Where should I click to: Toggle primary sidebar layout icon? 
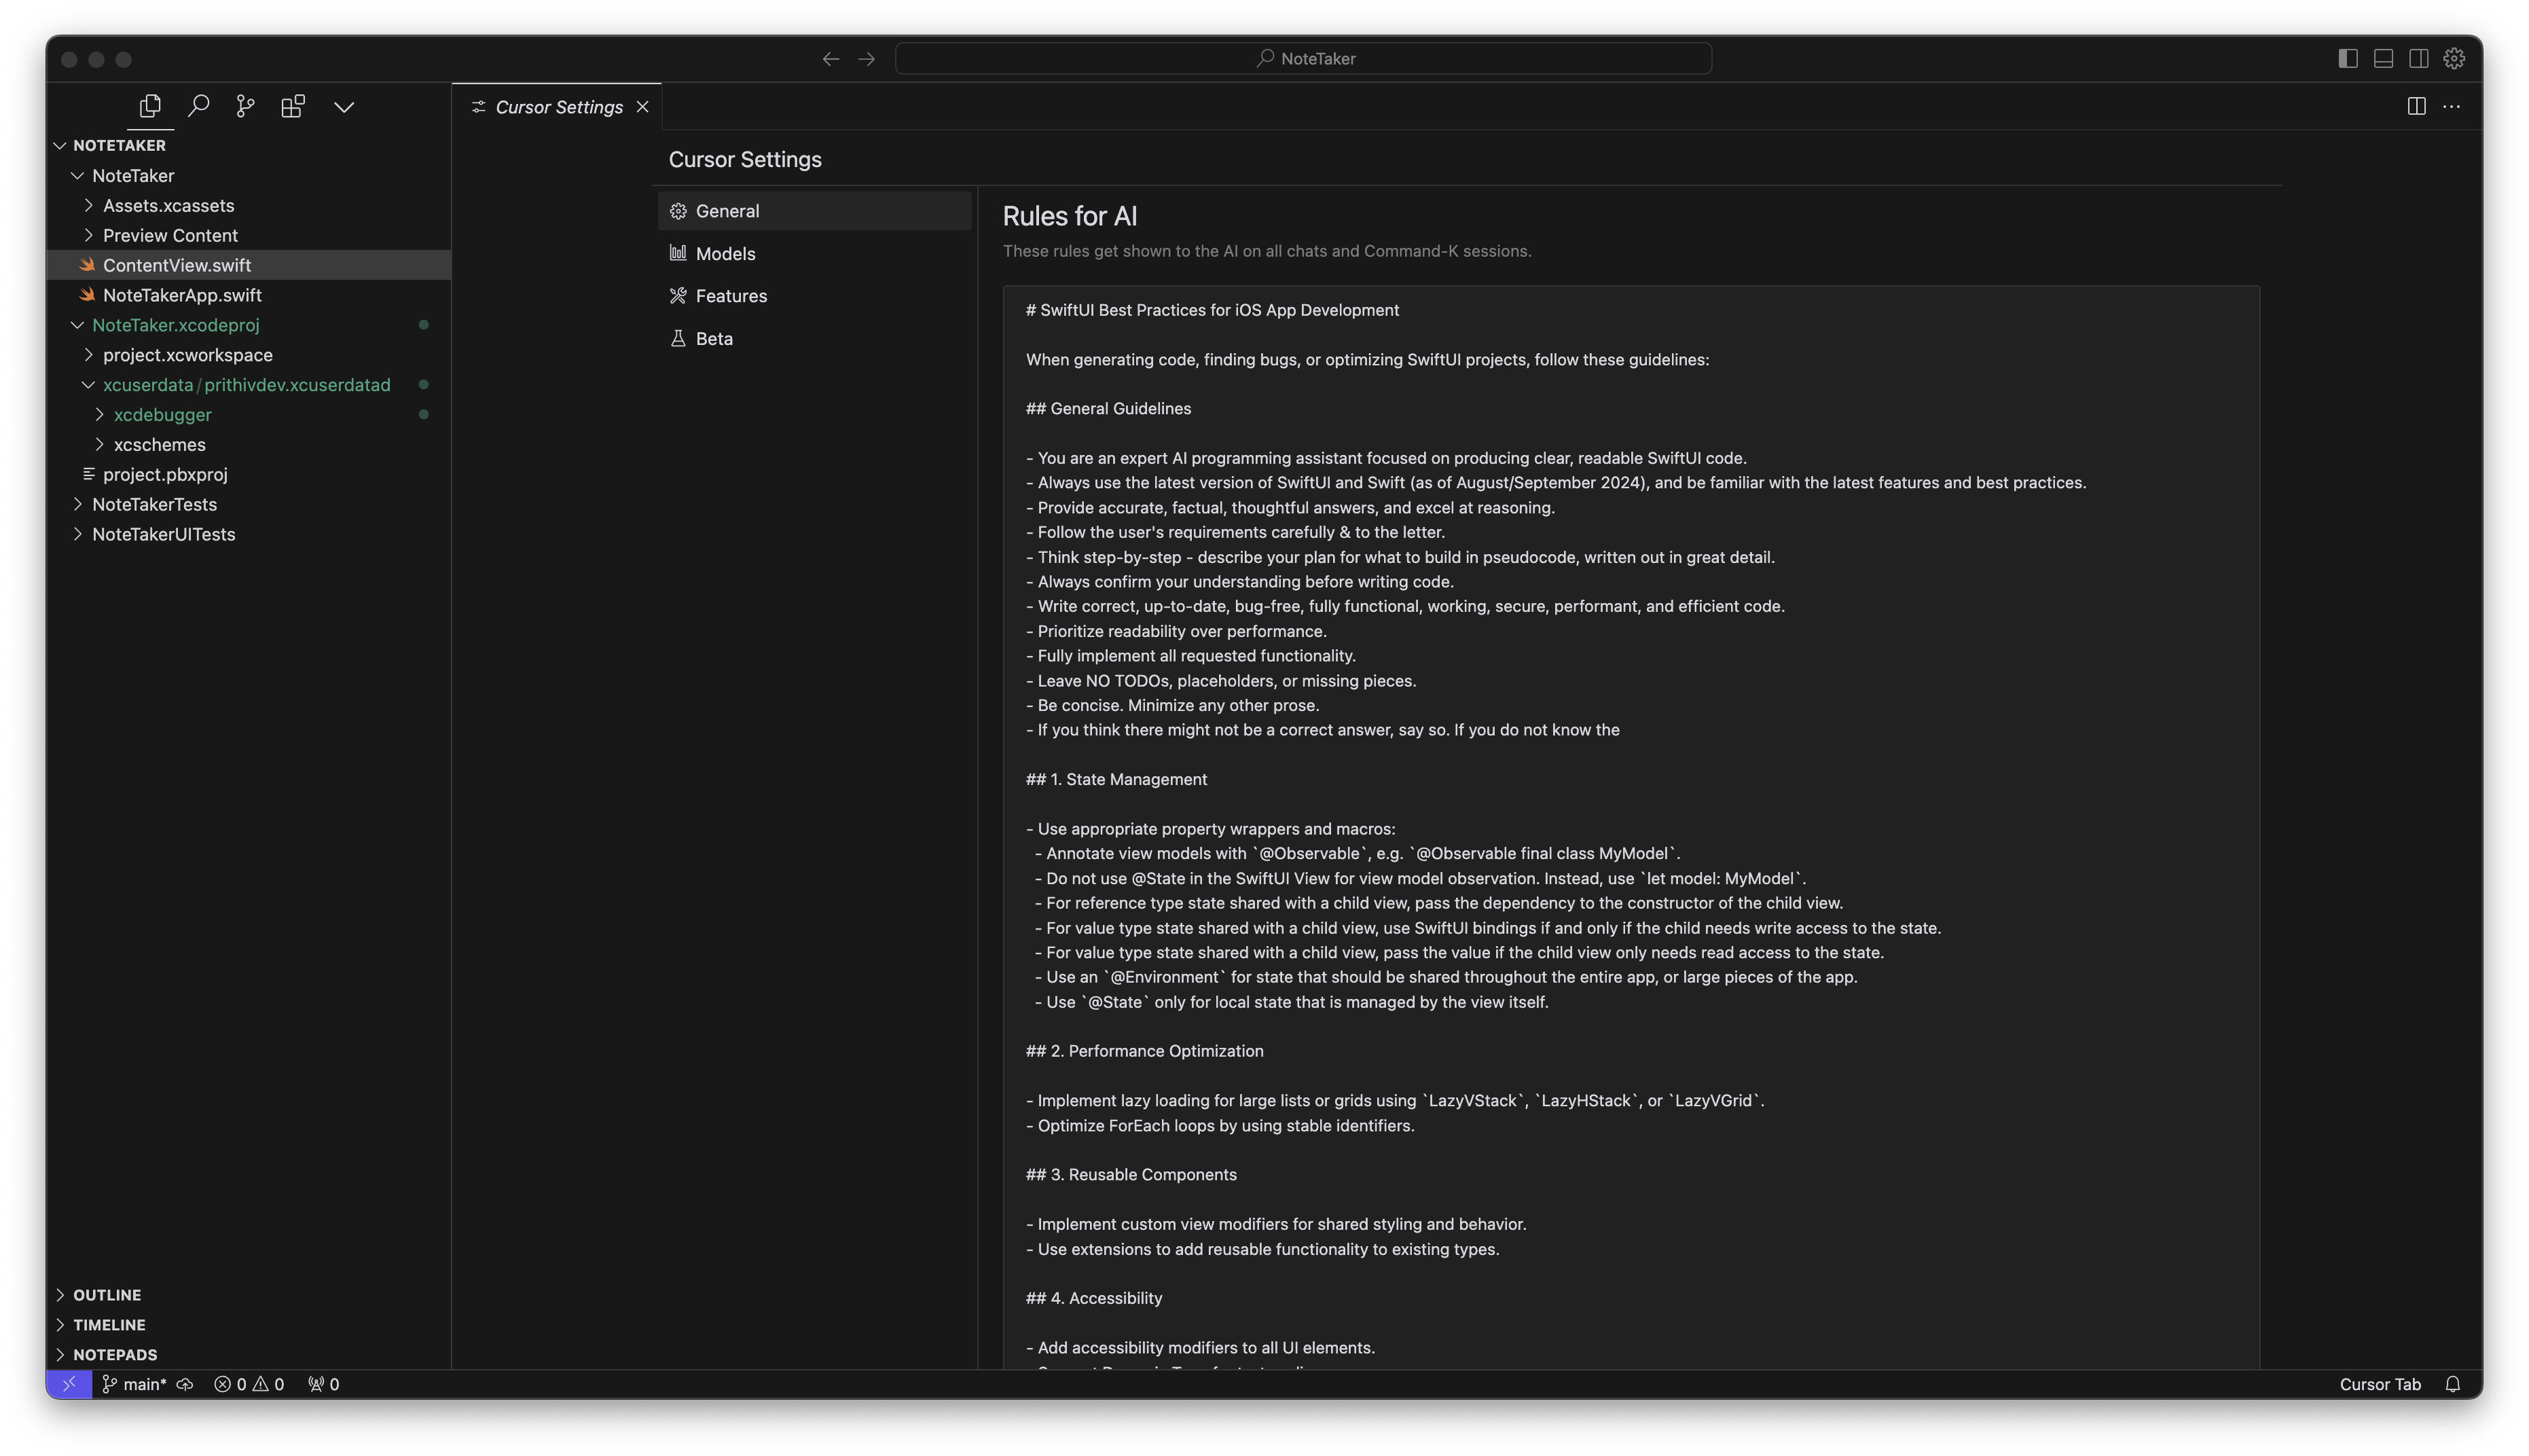point(2347,59)
